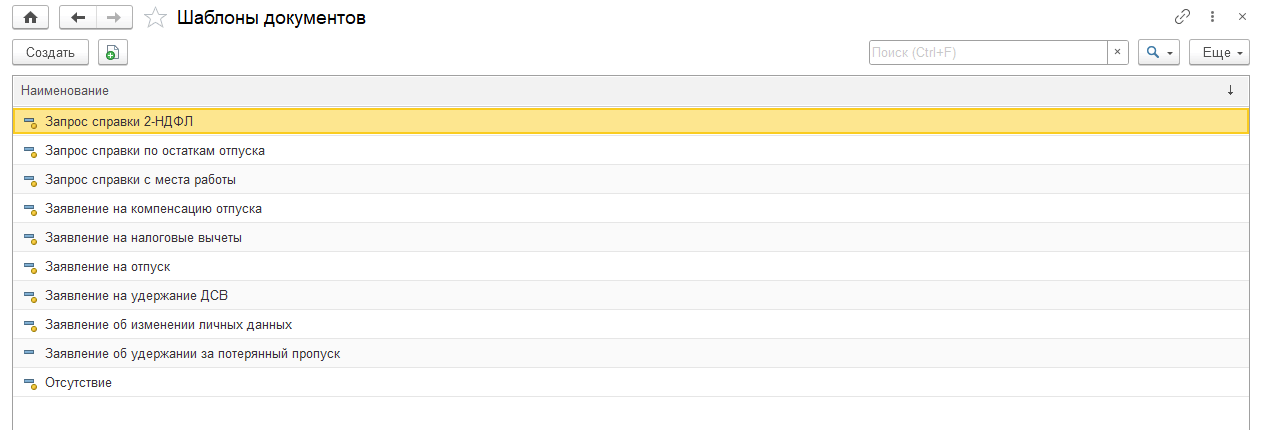Clear the search field with X
The height and width of the screenshot is (430, 1267).
click(1118, 52)
